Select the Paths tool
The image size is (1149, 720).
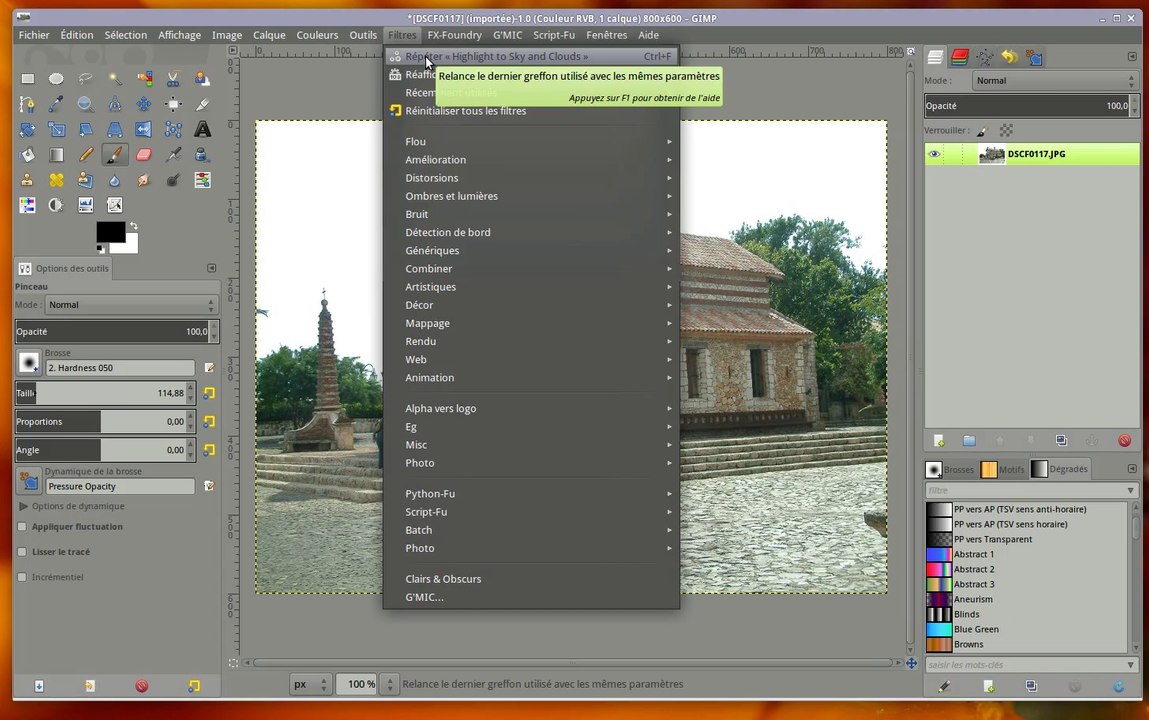pos(27,104)
